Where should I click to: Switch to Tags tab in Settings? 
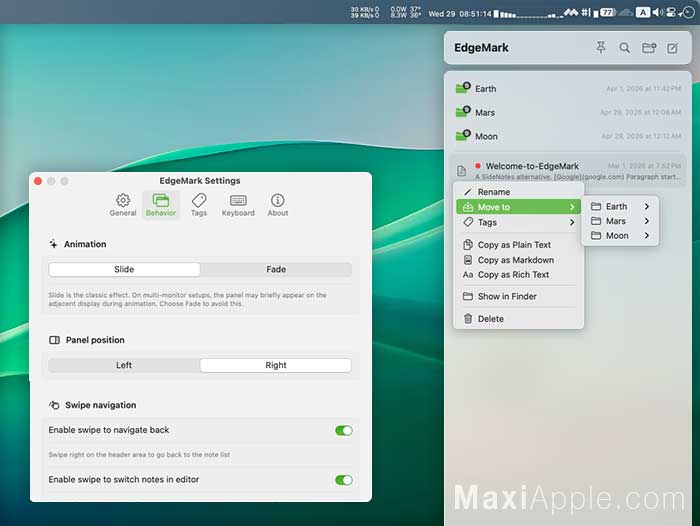tap(199, 205)
